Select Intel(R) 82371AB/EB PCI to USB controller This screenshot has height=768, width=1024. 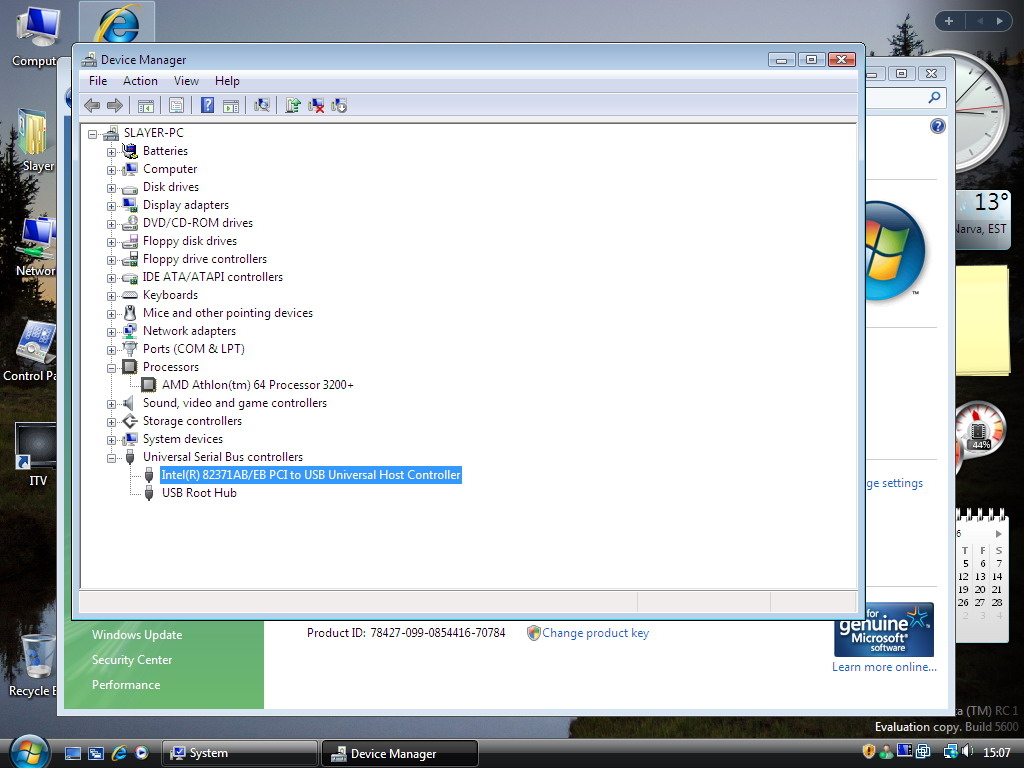tap(311, 475)
